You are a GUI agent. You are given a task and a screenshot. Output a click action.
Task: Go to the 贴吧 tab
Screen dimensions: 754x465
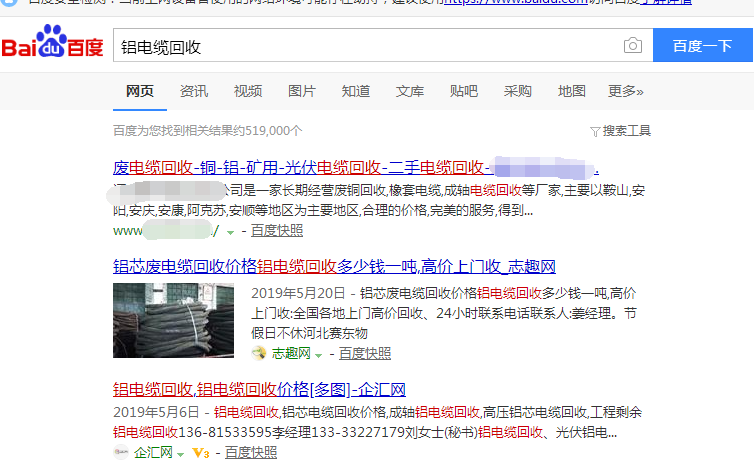[464, 91]
